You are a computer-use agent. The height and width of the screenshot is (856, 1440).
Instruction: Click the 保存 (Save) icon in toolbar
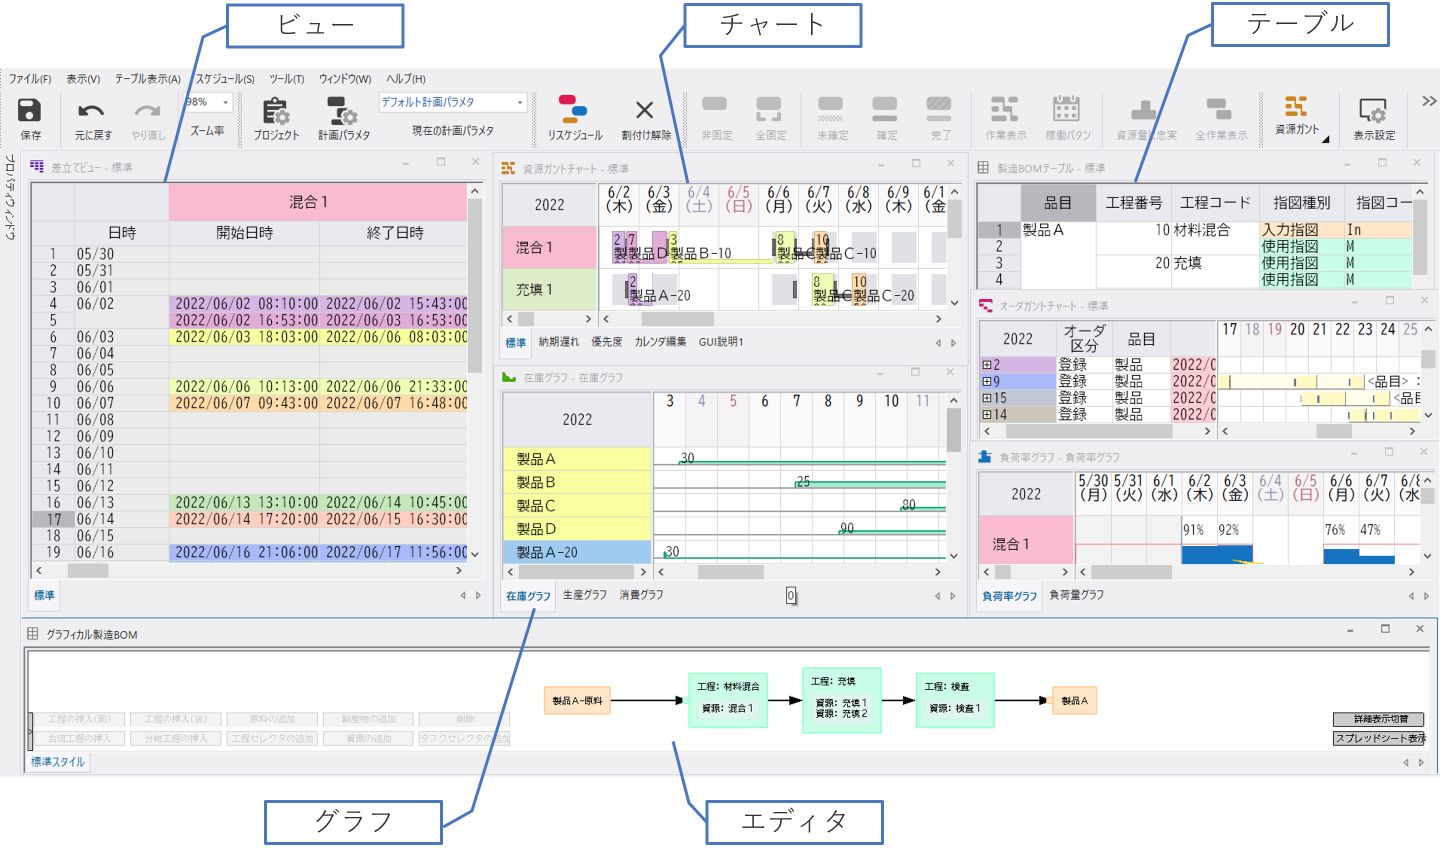pyautogui.click(x=30, y=110)
